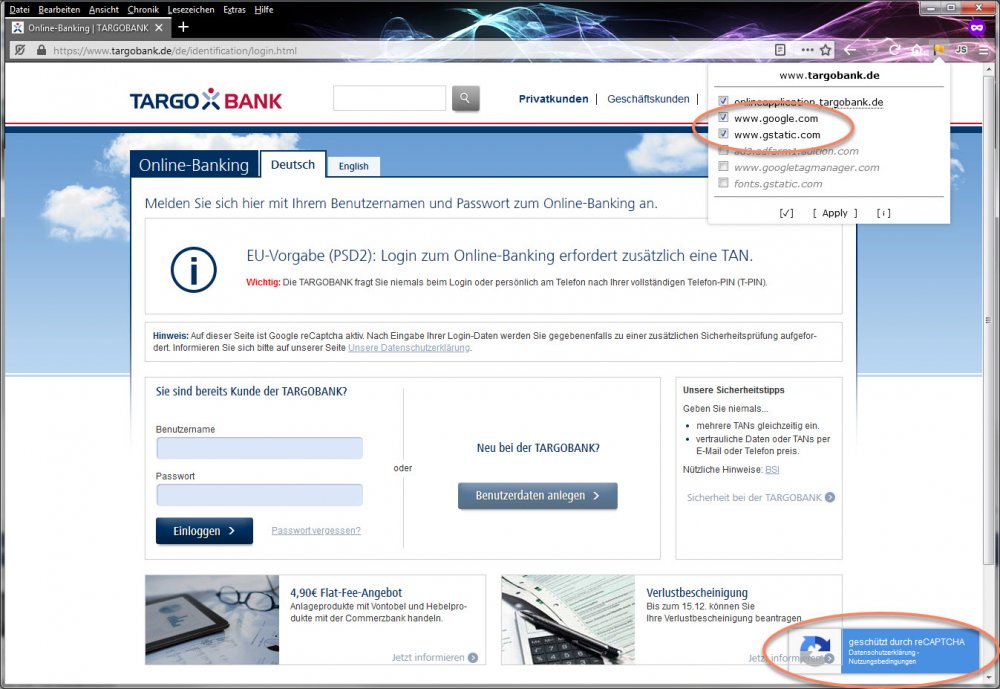The image size is (1000, 689).
Task: Focus the Passwort input field
Action: click(x=260, y=494)
